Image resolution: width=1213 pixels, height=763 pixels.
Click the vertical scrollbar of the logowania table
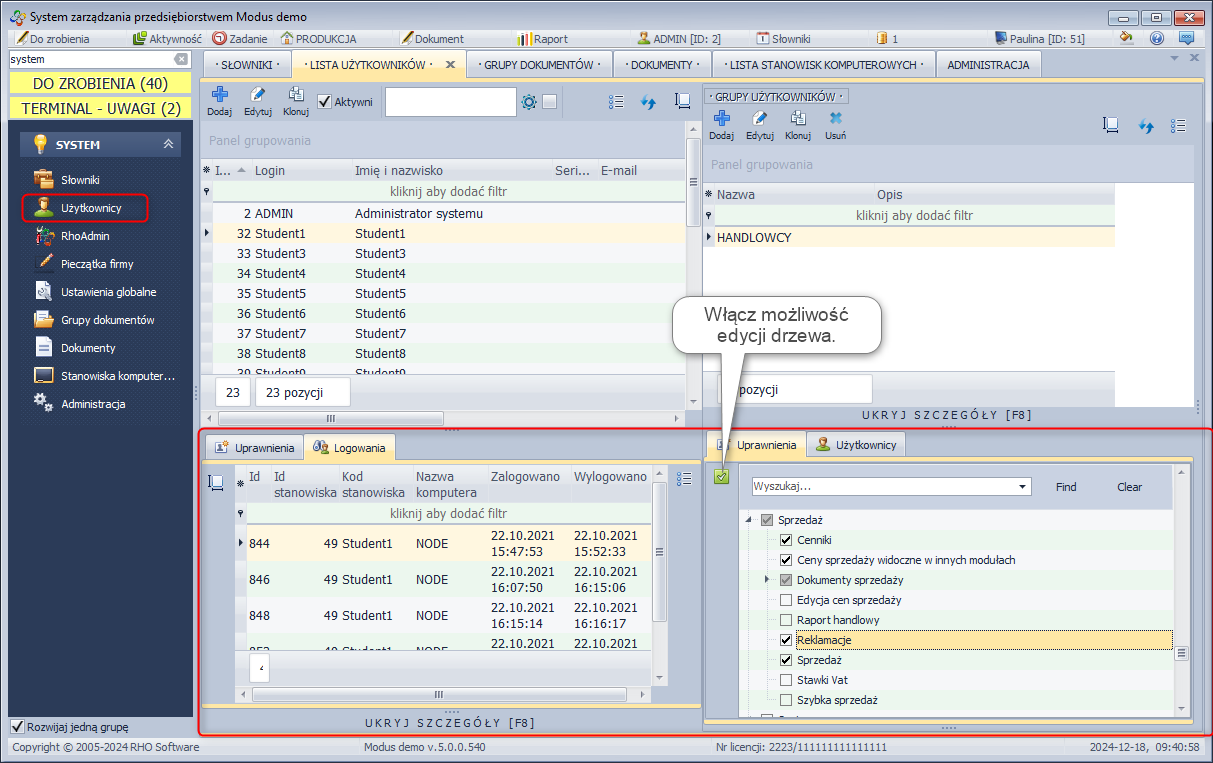(659, 550)
